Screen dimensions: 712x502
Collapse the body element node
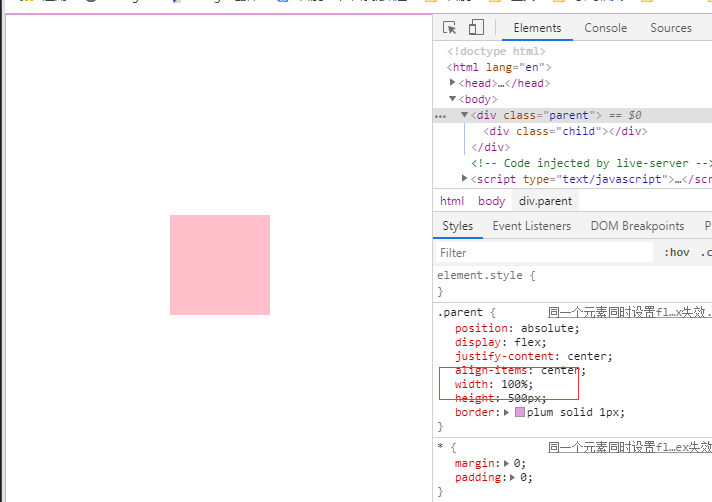452,98
